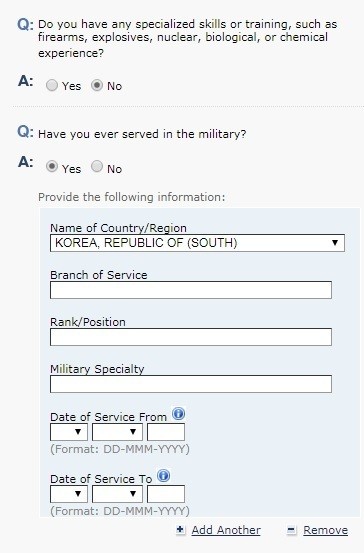The image size is (364, 553).
Task: Focus the Branch of Service field
Action: [x=191, y=290]
